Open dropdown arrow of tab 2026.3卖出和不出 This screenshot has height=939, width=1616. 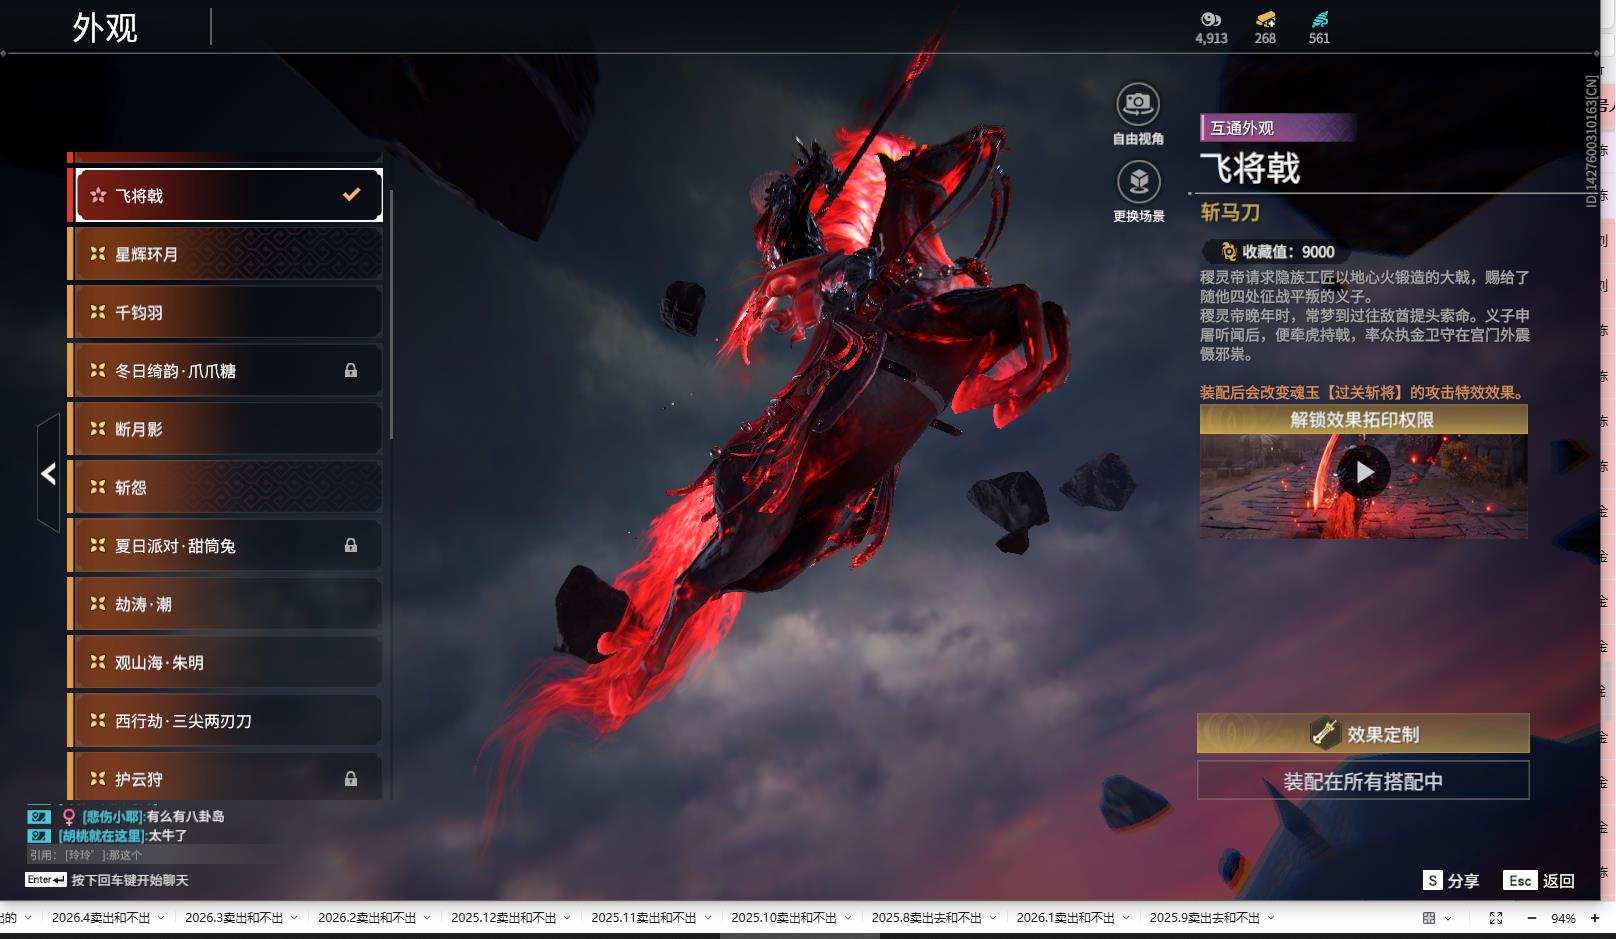(x=294, y=918)
